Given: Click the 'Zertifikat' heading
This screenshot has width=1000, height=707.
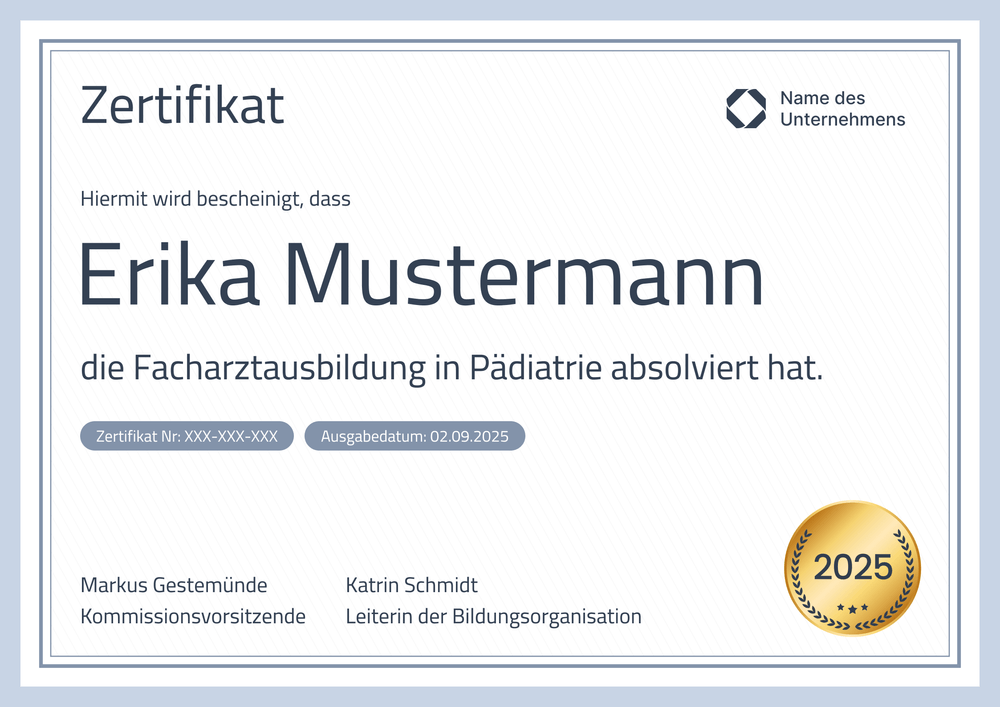Looking at the screenshot, I should pyautogui.click(x=182, y=105).
